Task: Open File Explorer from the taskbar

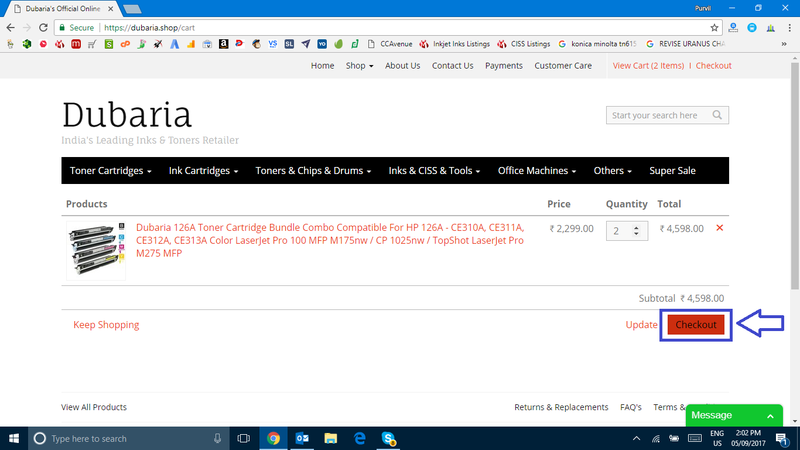Action: tap(331, 438)
